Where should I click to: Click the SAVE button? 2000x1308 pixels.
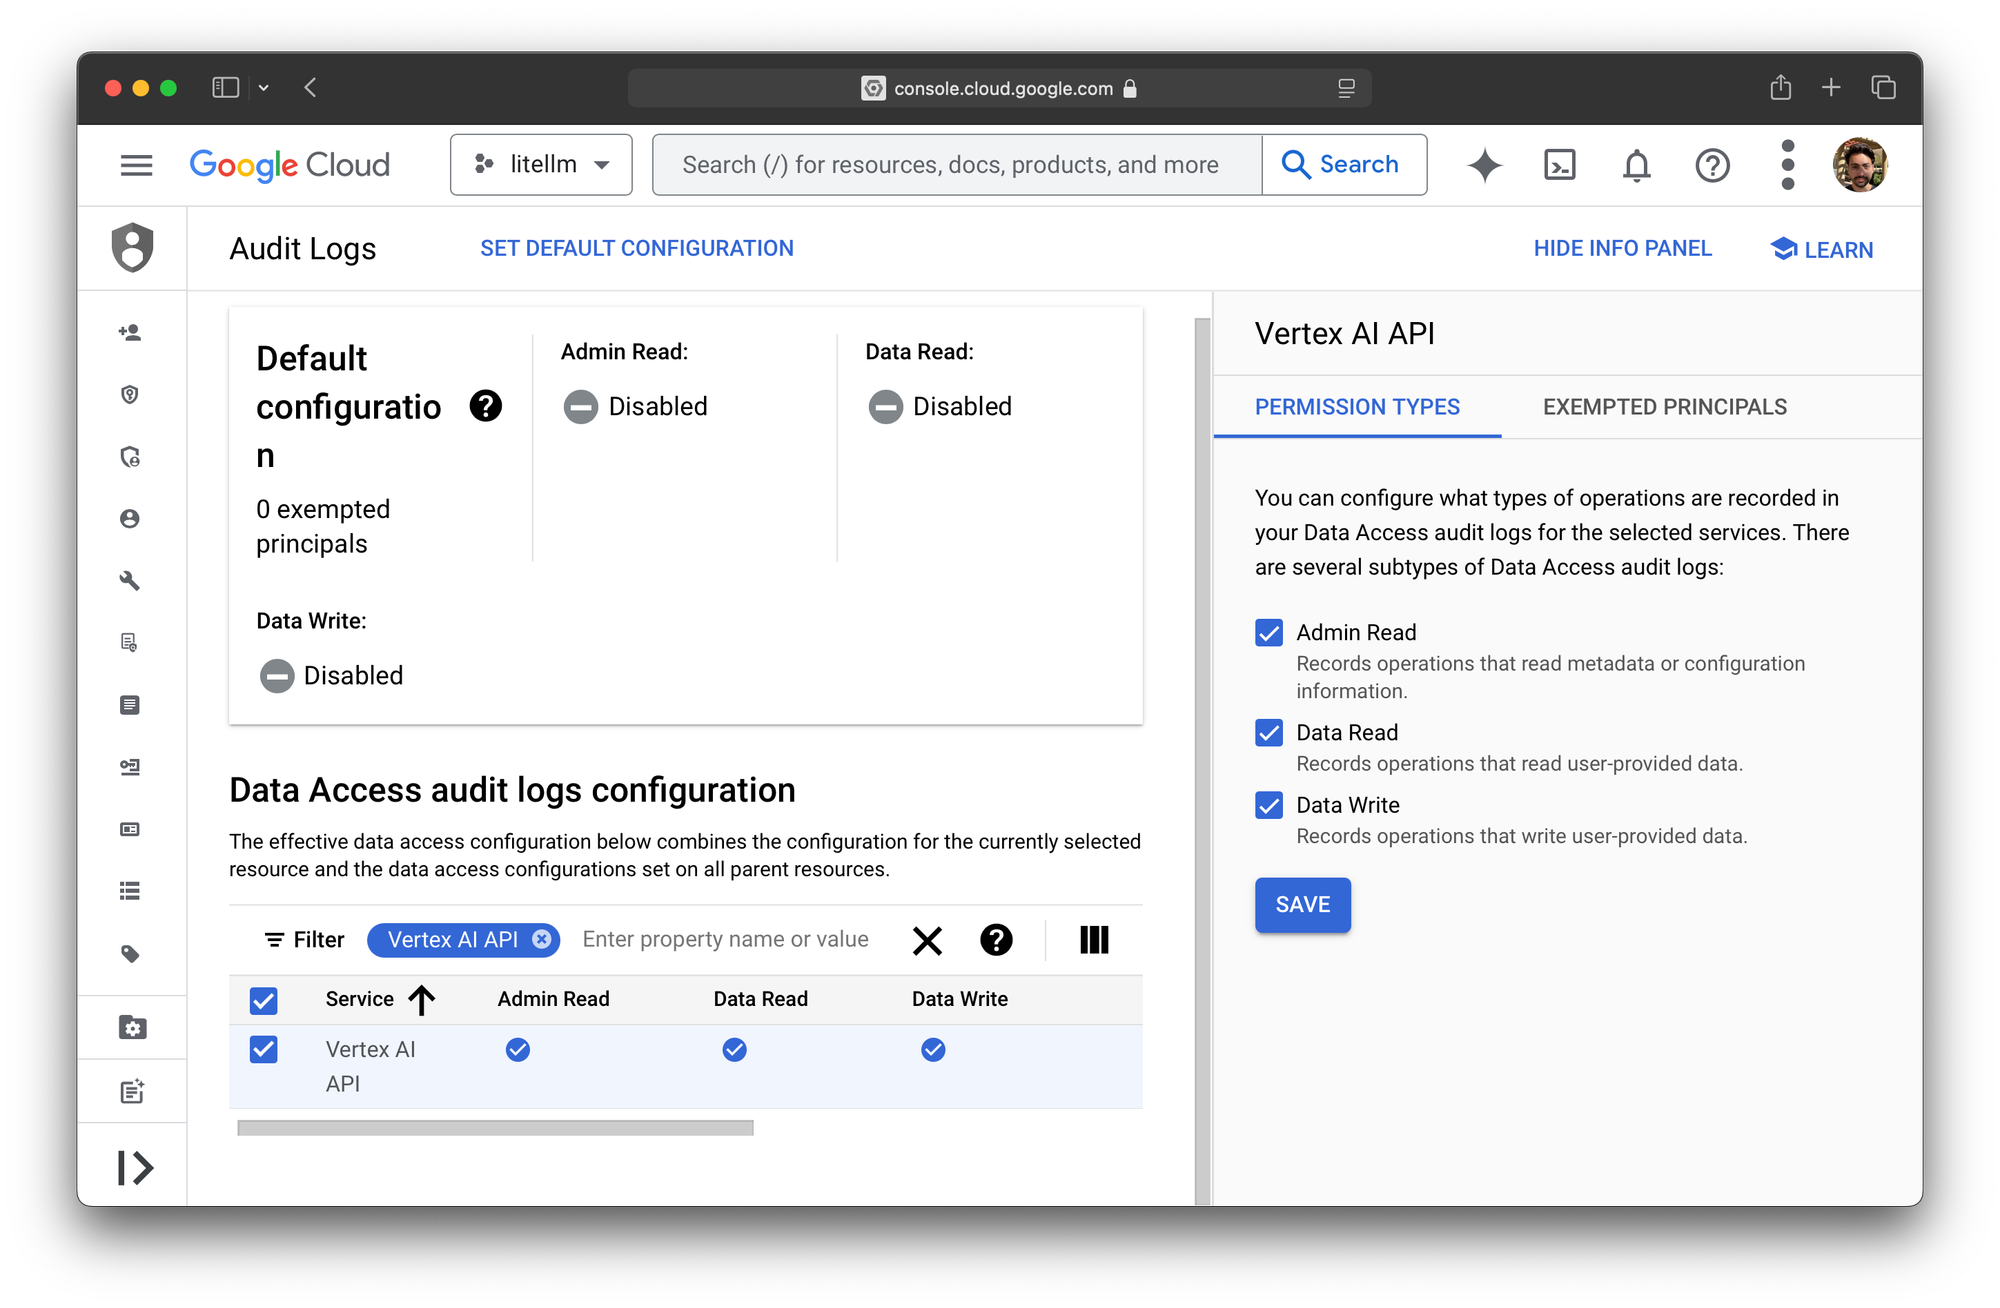click(x=1302, y=905)
